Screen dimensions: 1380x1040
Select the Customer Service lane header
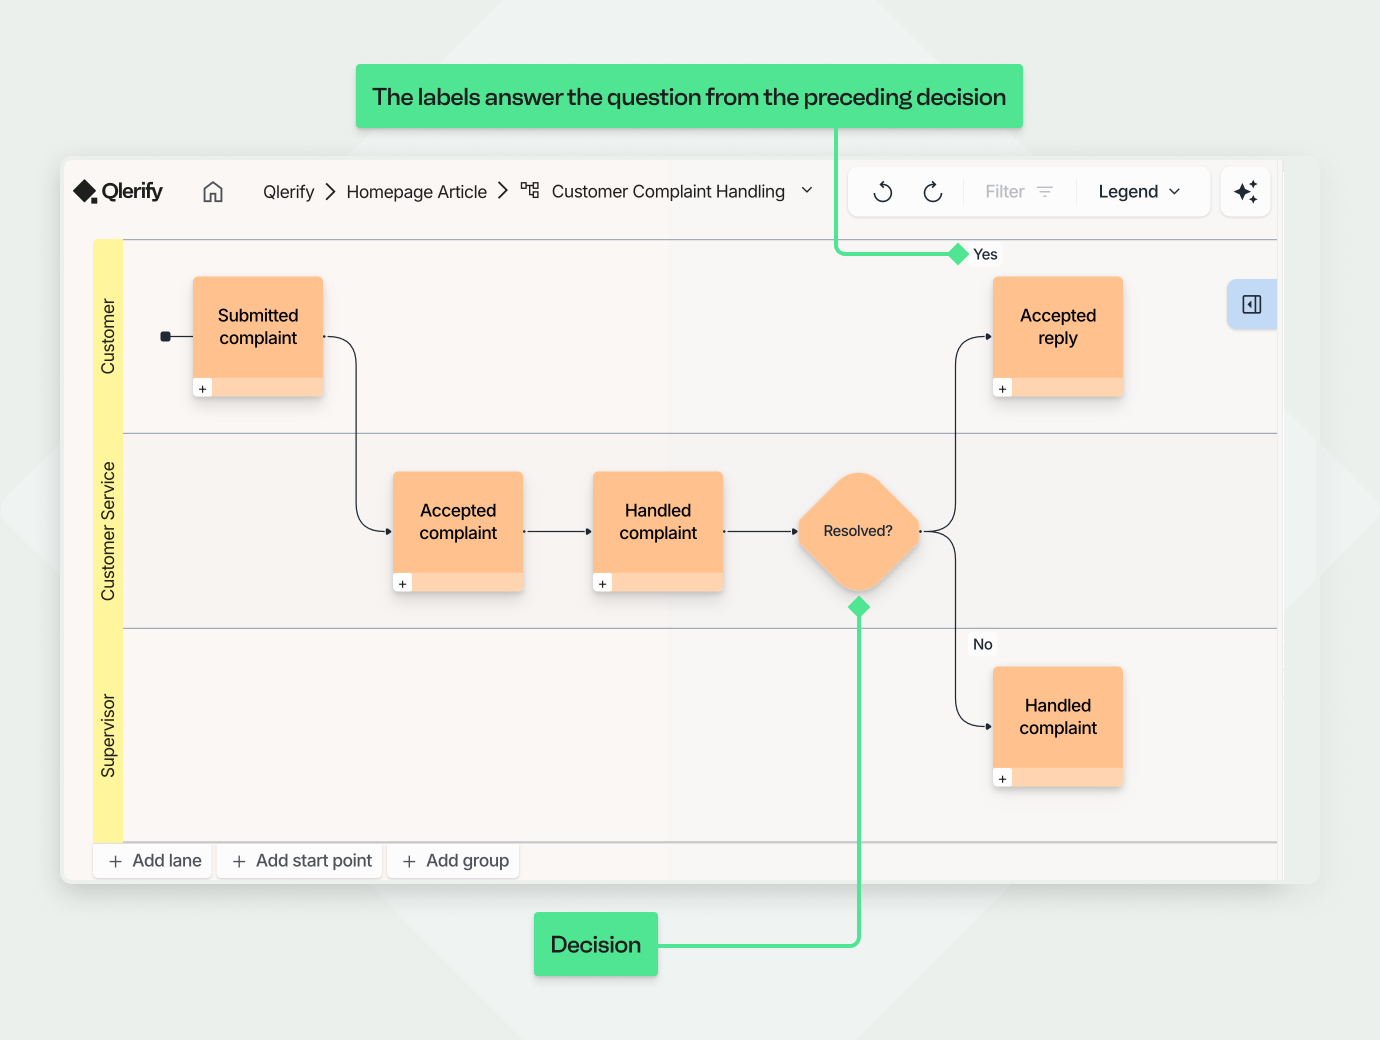tap(108, 531)
